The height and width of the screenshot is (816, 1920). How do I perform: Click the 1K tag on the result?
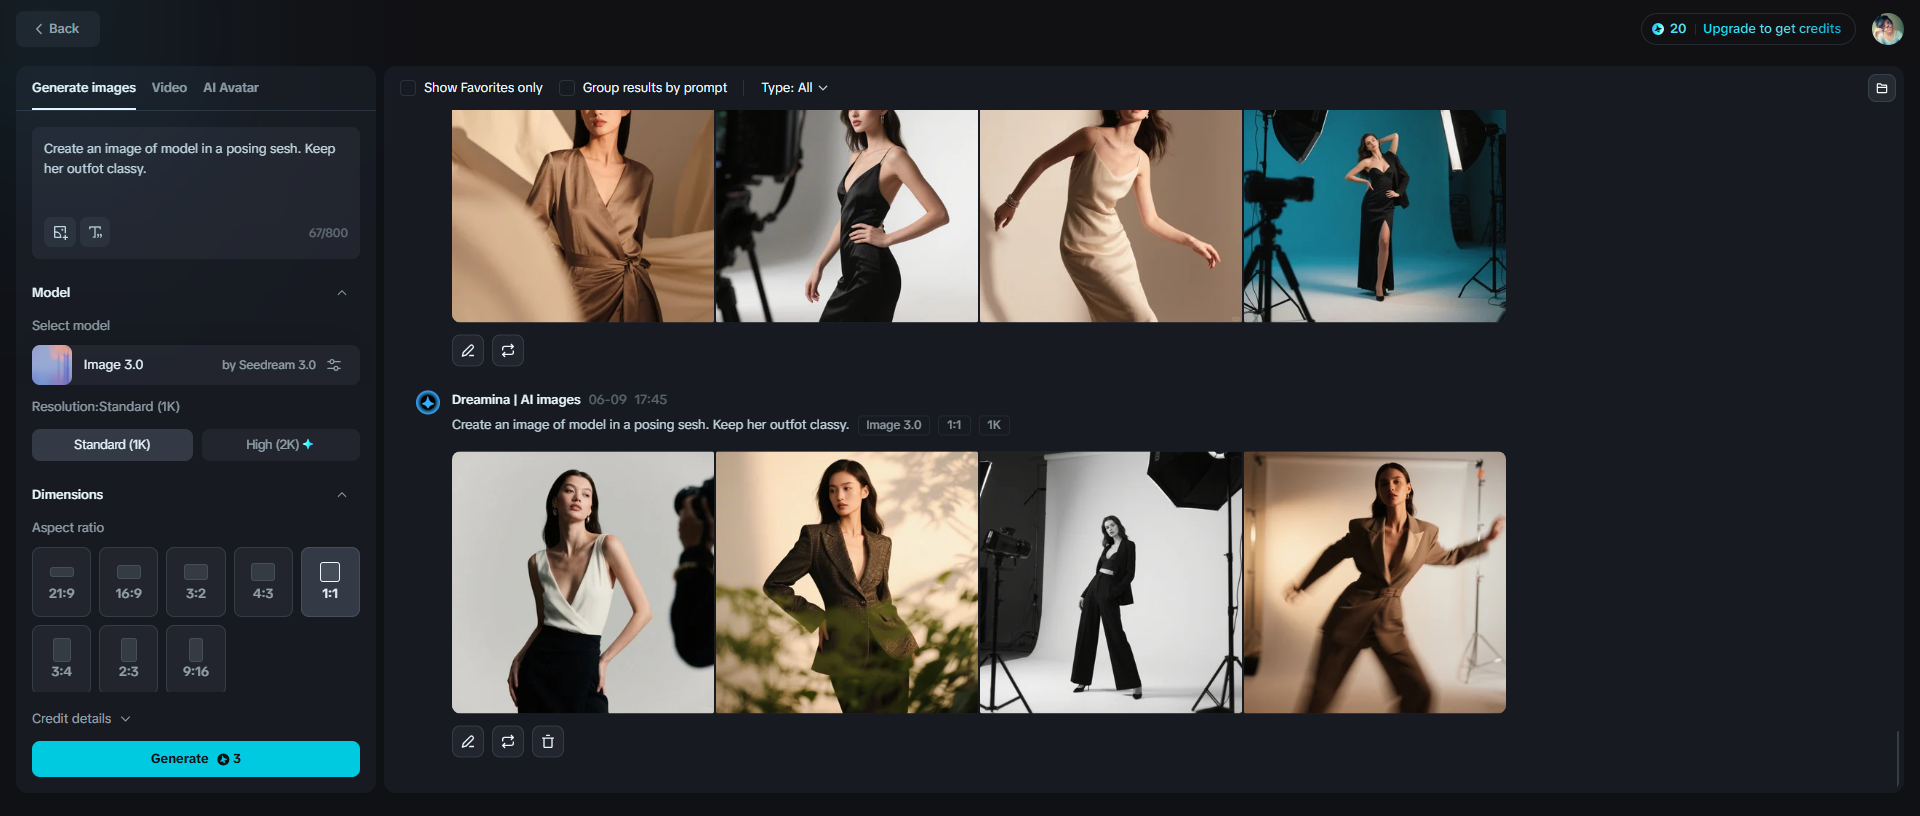pos(994,425)
